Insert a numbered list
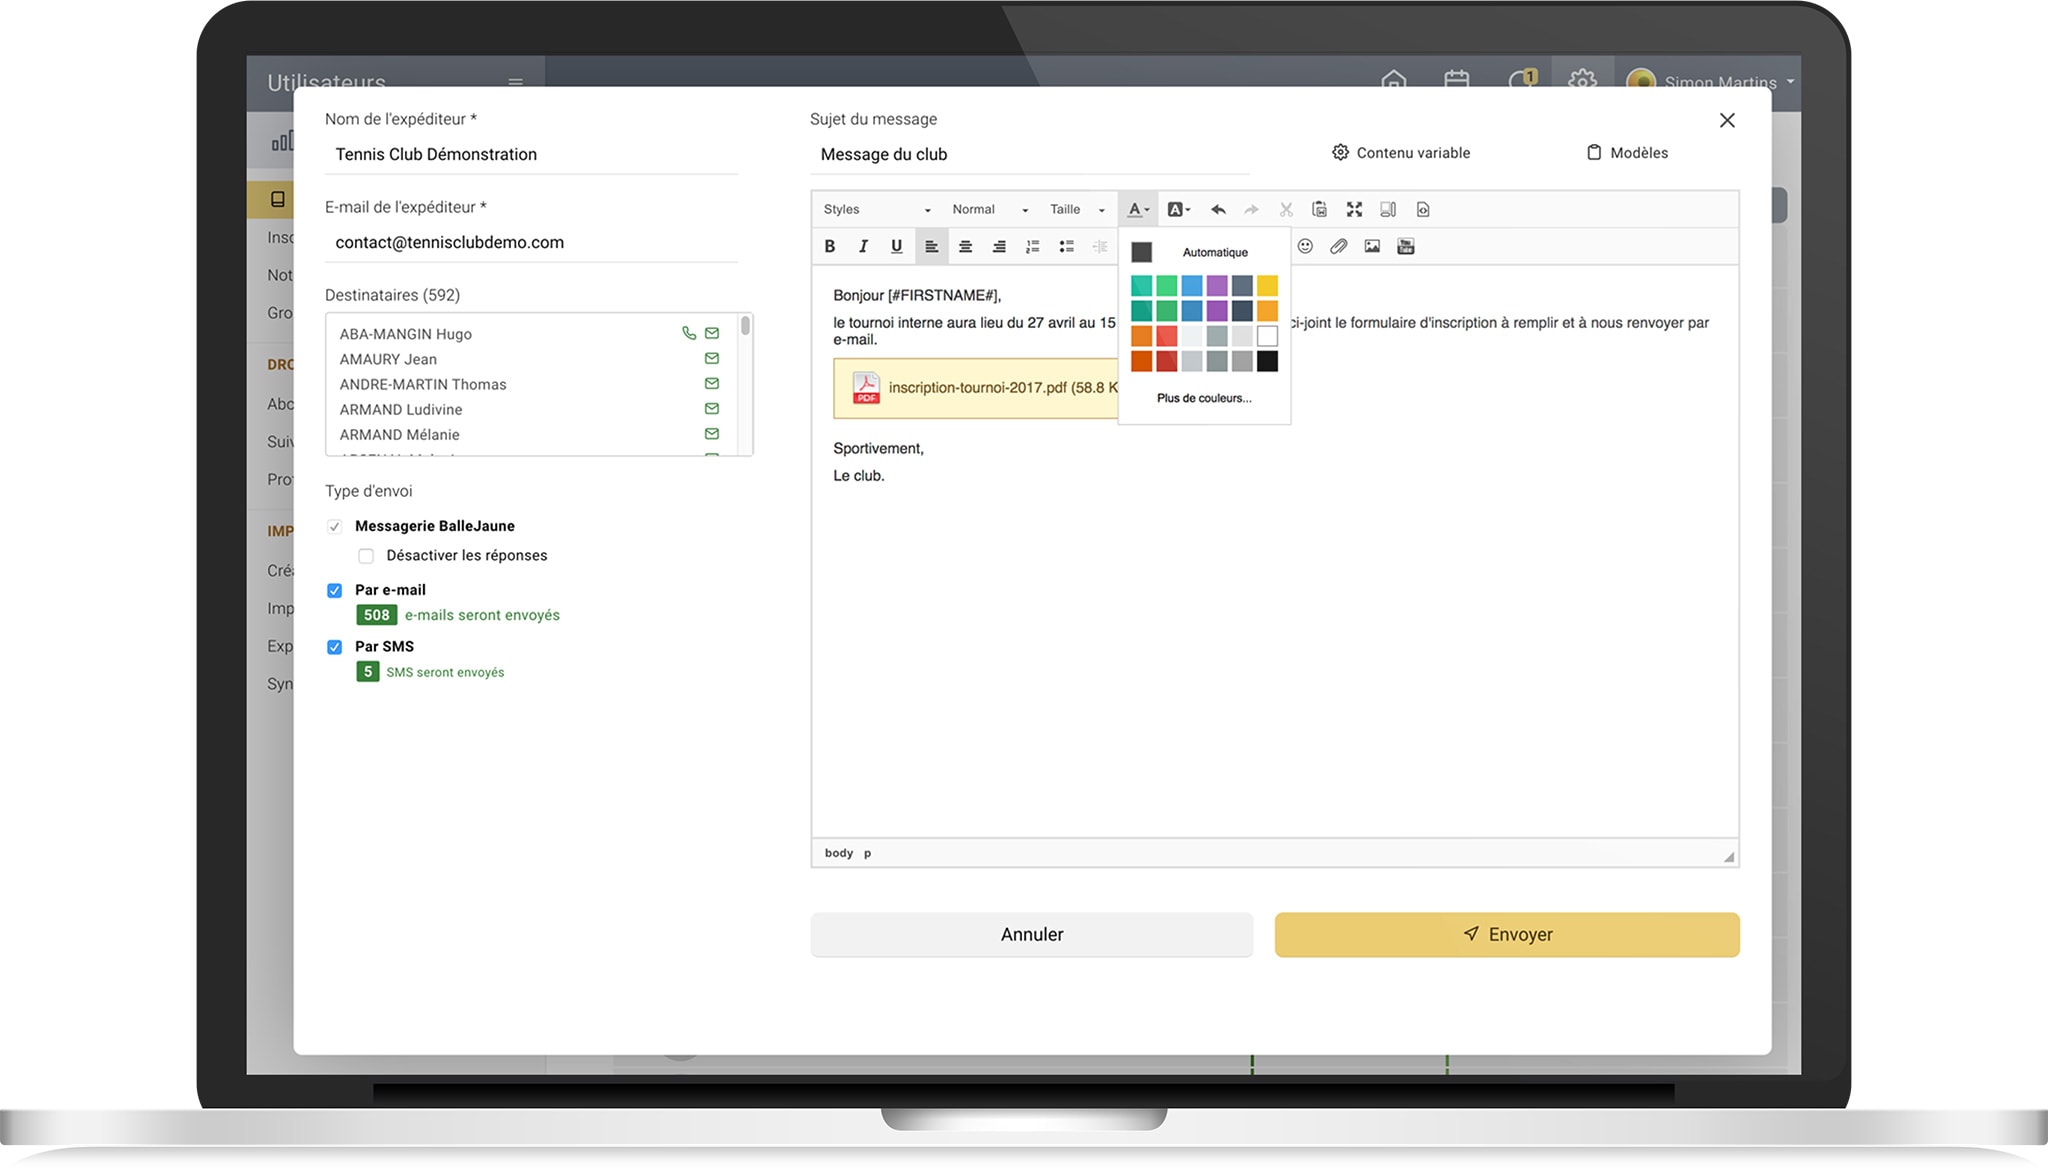 pos(1033,246)
